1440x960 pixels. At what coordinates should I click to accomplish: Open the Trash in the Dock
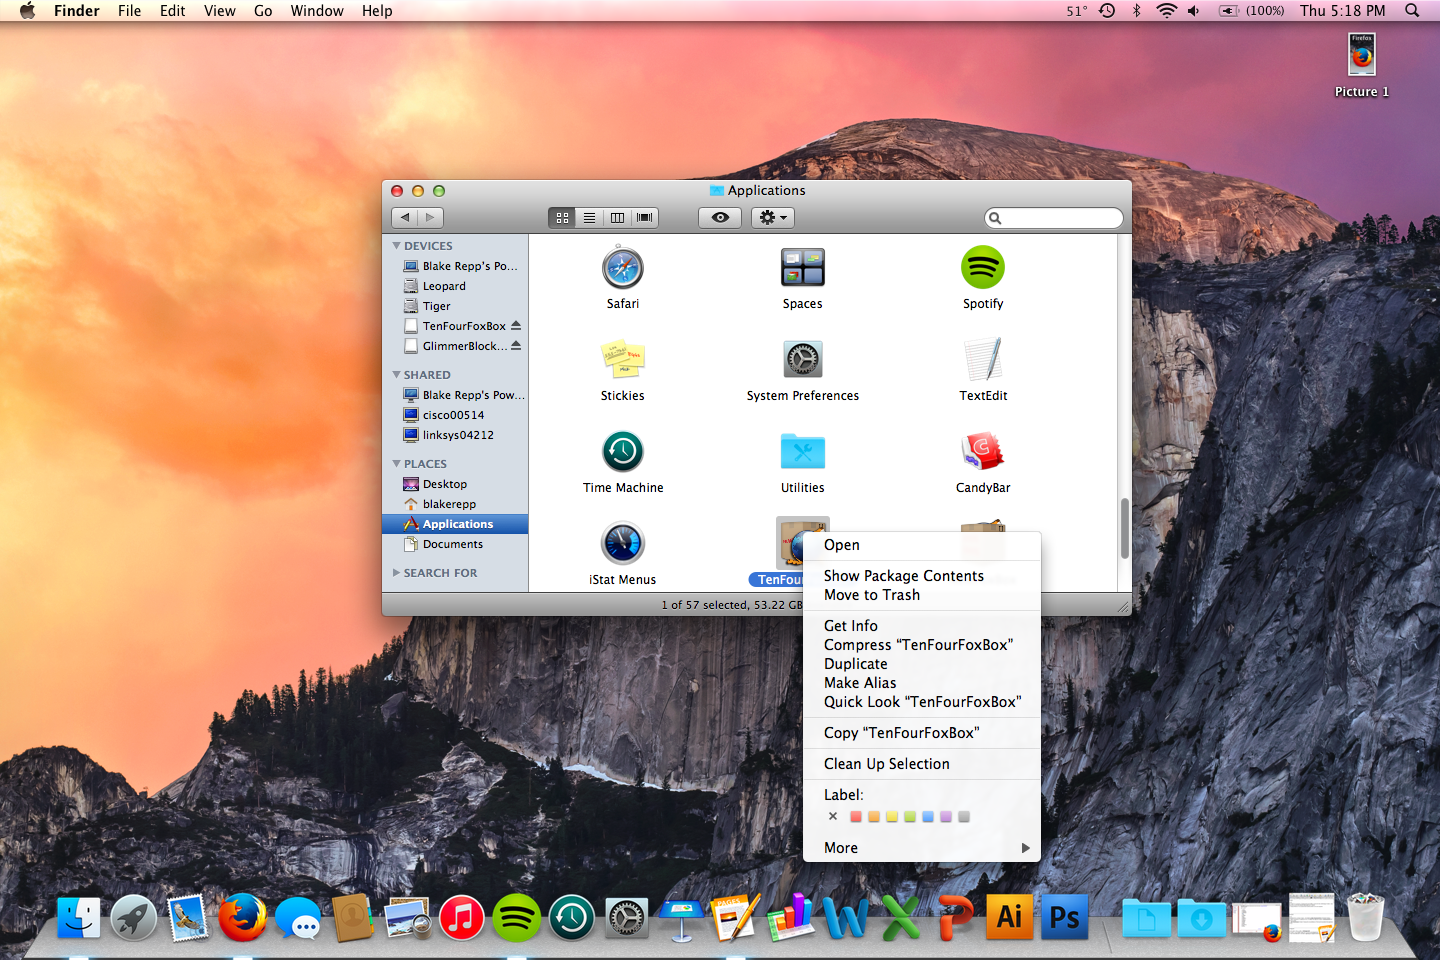click(1365, 918)
